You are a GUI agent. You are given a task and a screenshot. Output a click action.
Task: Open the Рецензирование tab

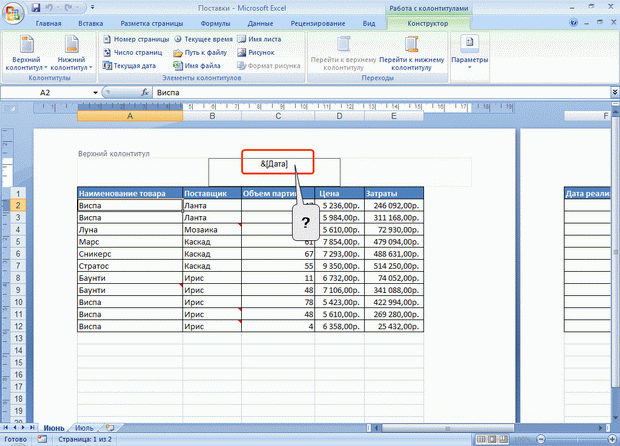pos(318,23)
